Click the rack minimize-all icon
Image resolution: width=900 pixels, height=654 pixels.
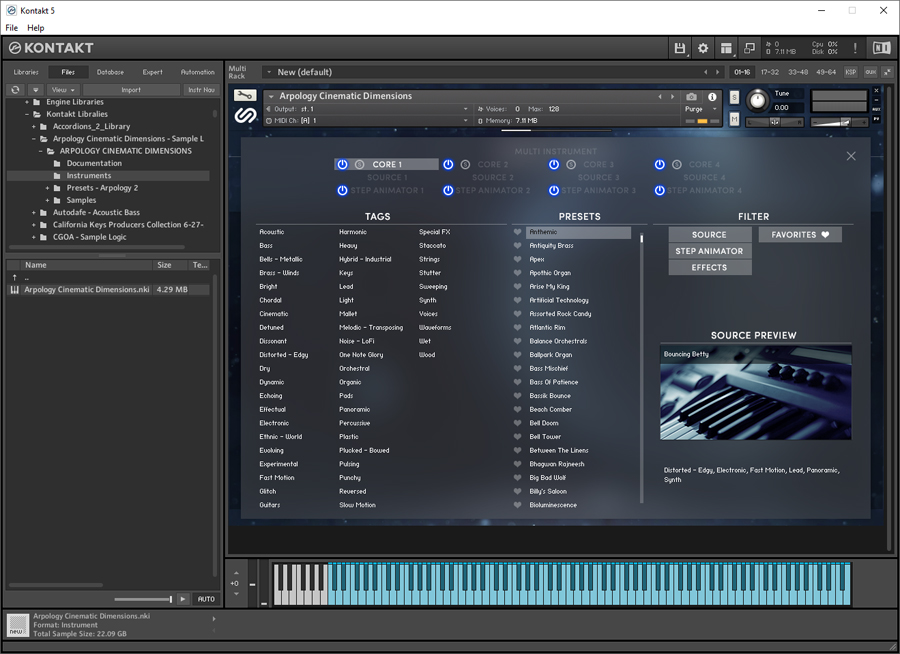coord(887,72)
